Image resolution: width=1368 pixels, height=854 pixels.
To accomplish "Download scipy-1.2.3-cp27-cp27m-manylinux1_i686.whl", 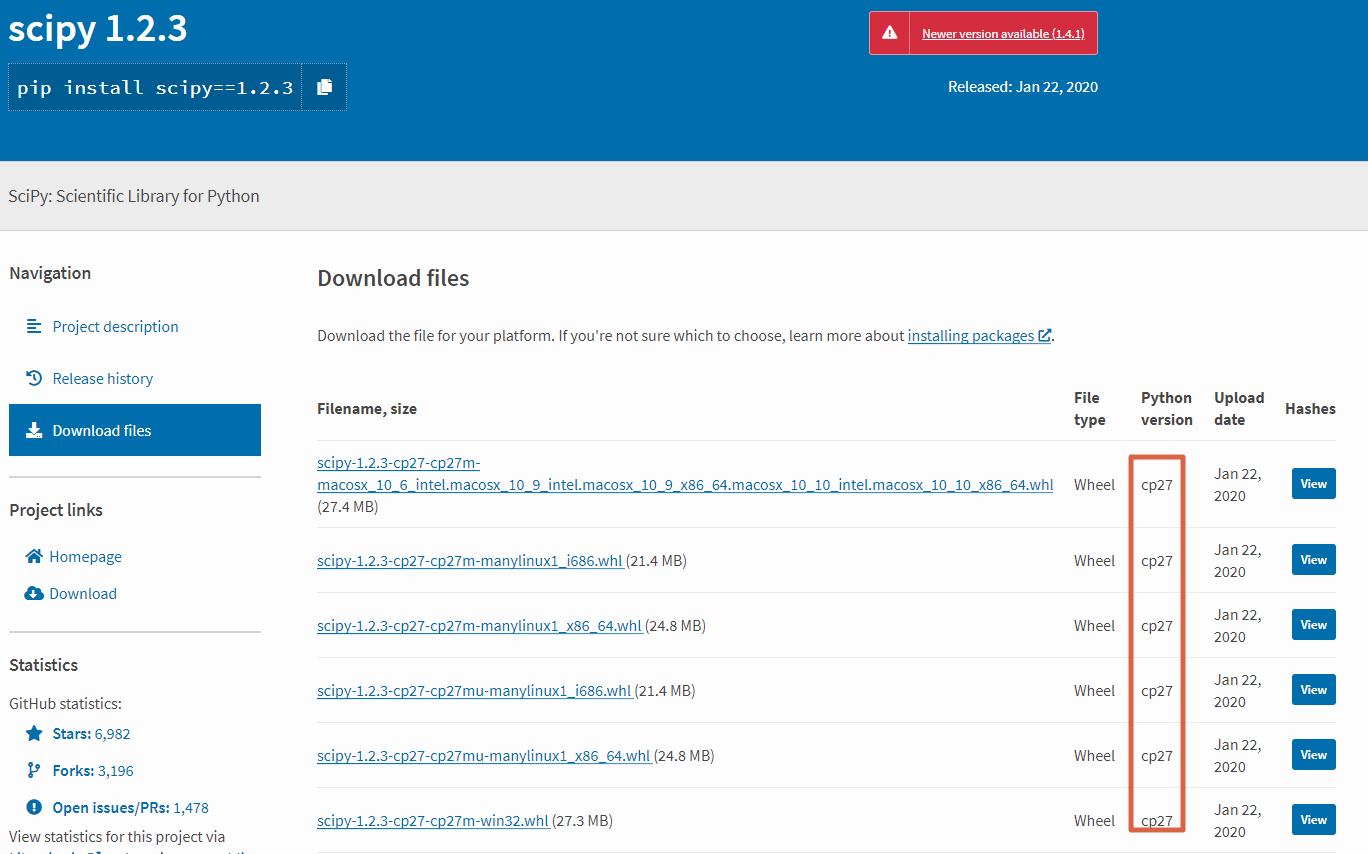I will tap(469, 561).
